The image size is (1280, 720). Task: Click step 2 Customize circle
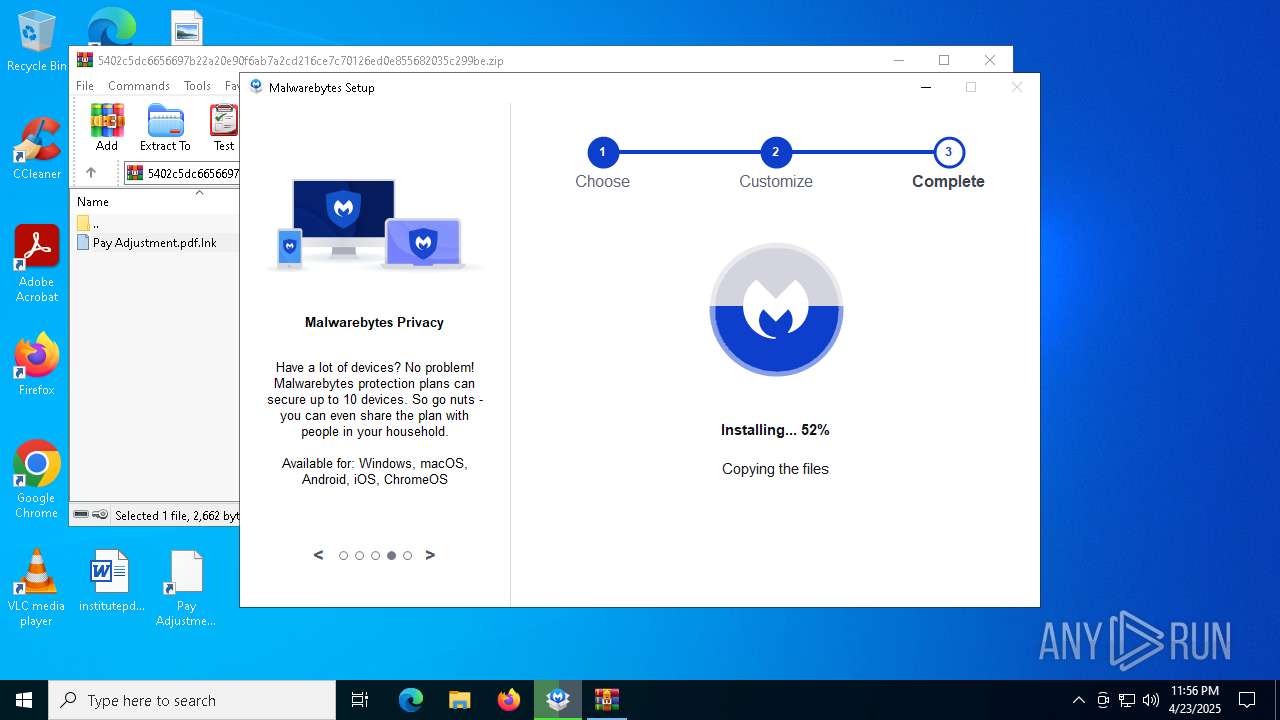(x=775, y=152)
